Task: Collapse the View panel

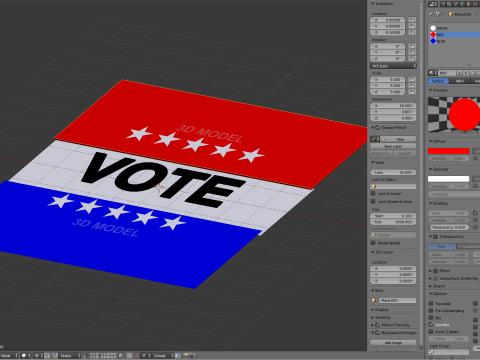Action: pyautogui.click(x=373, y=163)
